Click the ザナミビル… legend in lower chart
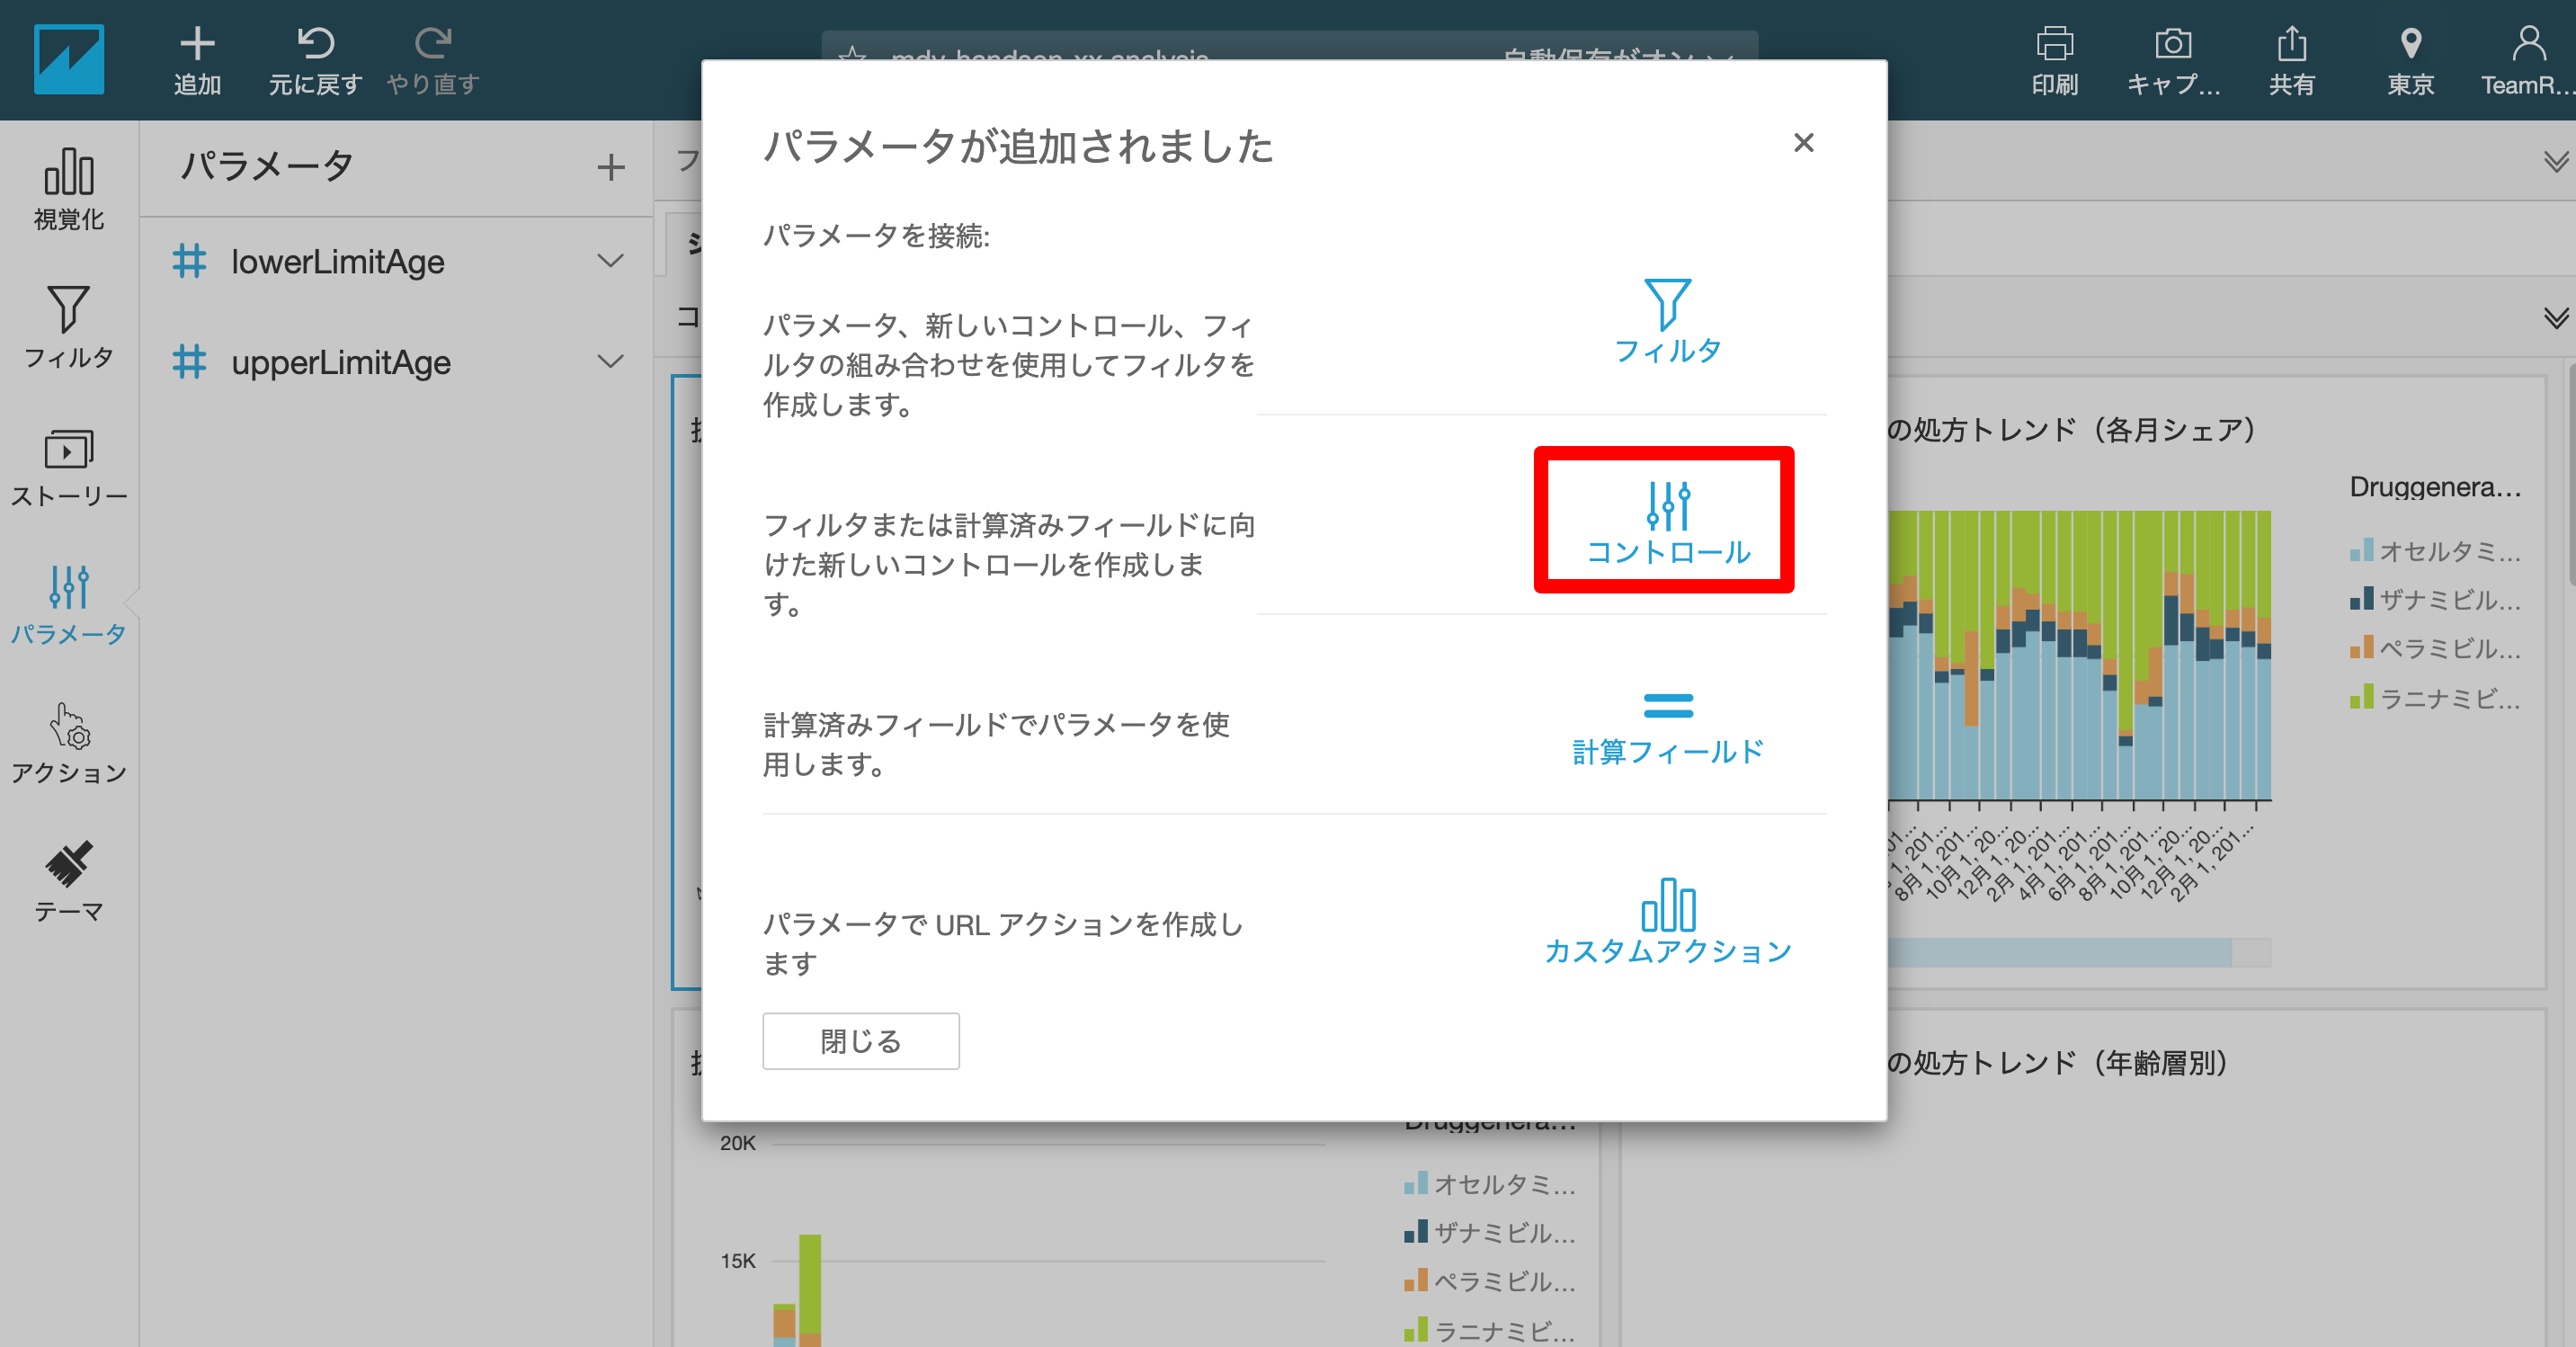 1490,1233
